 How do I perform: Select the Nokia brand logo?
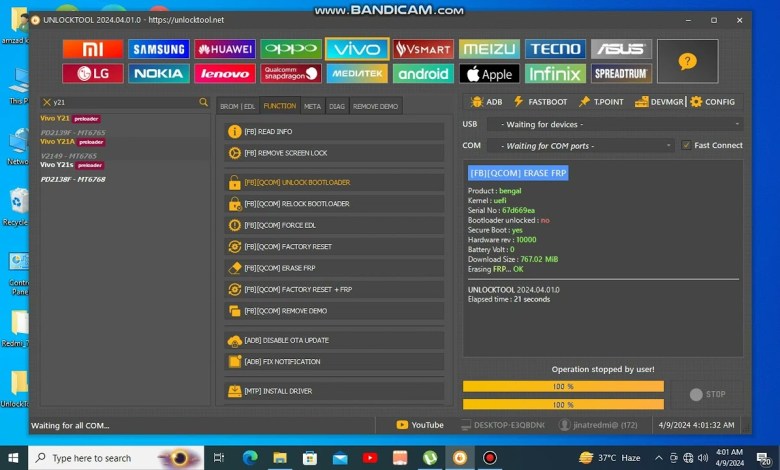(x=159, y=74)
